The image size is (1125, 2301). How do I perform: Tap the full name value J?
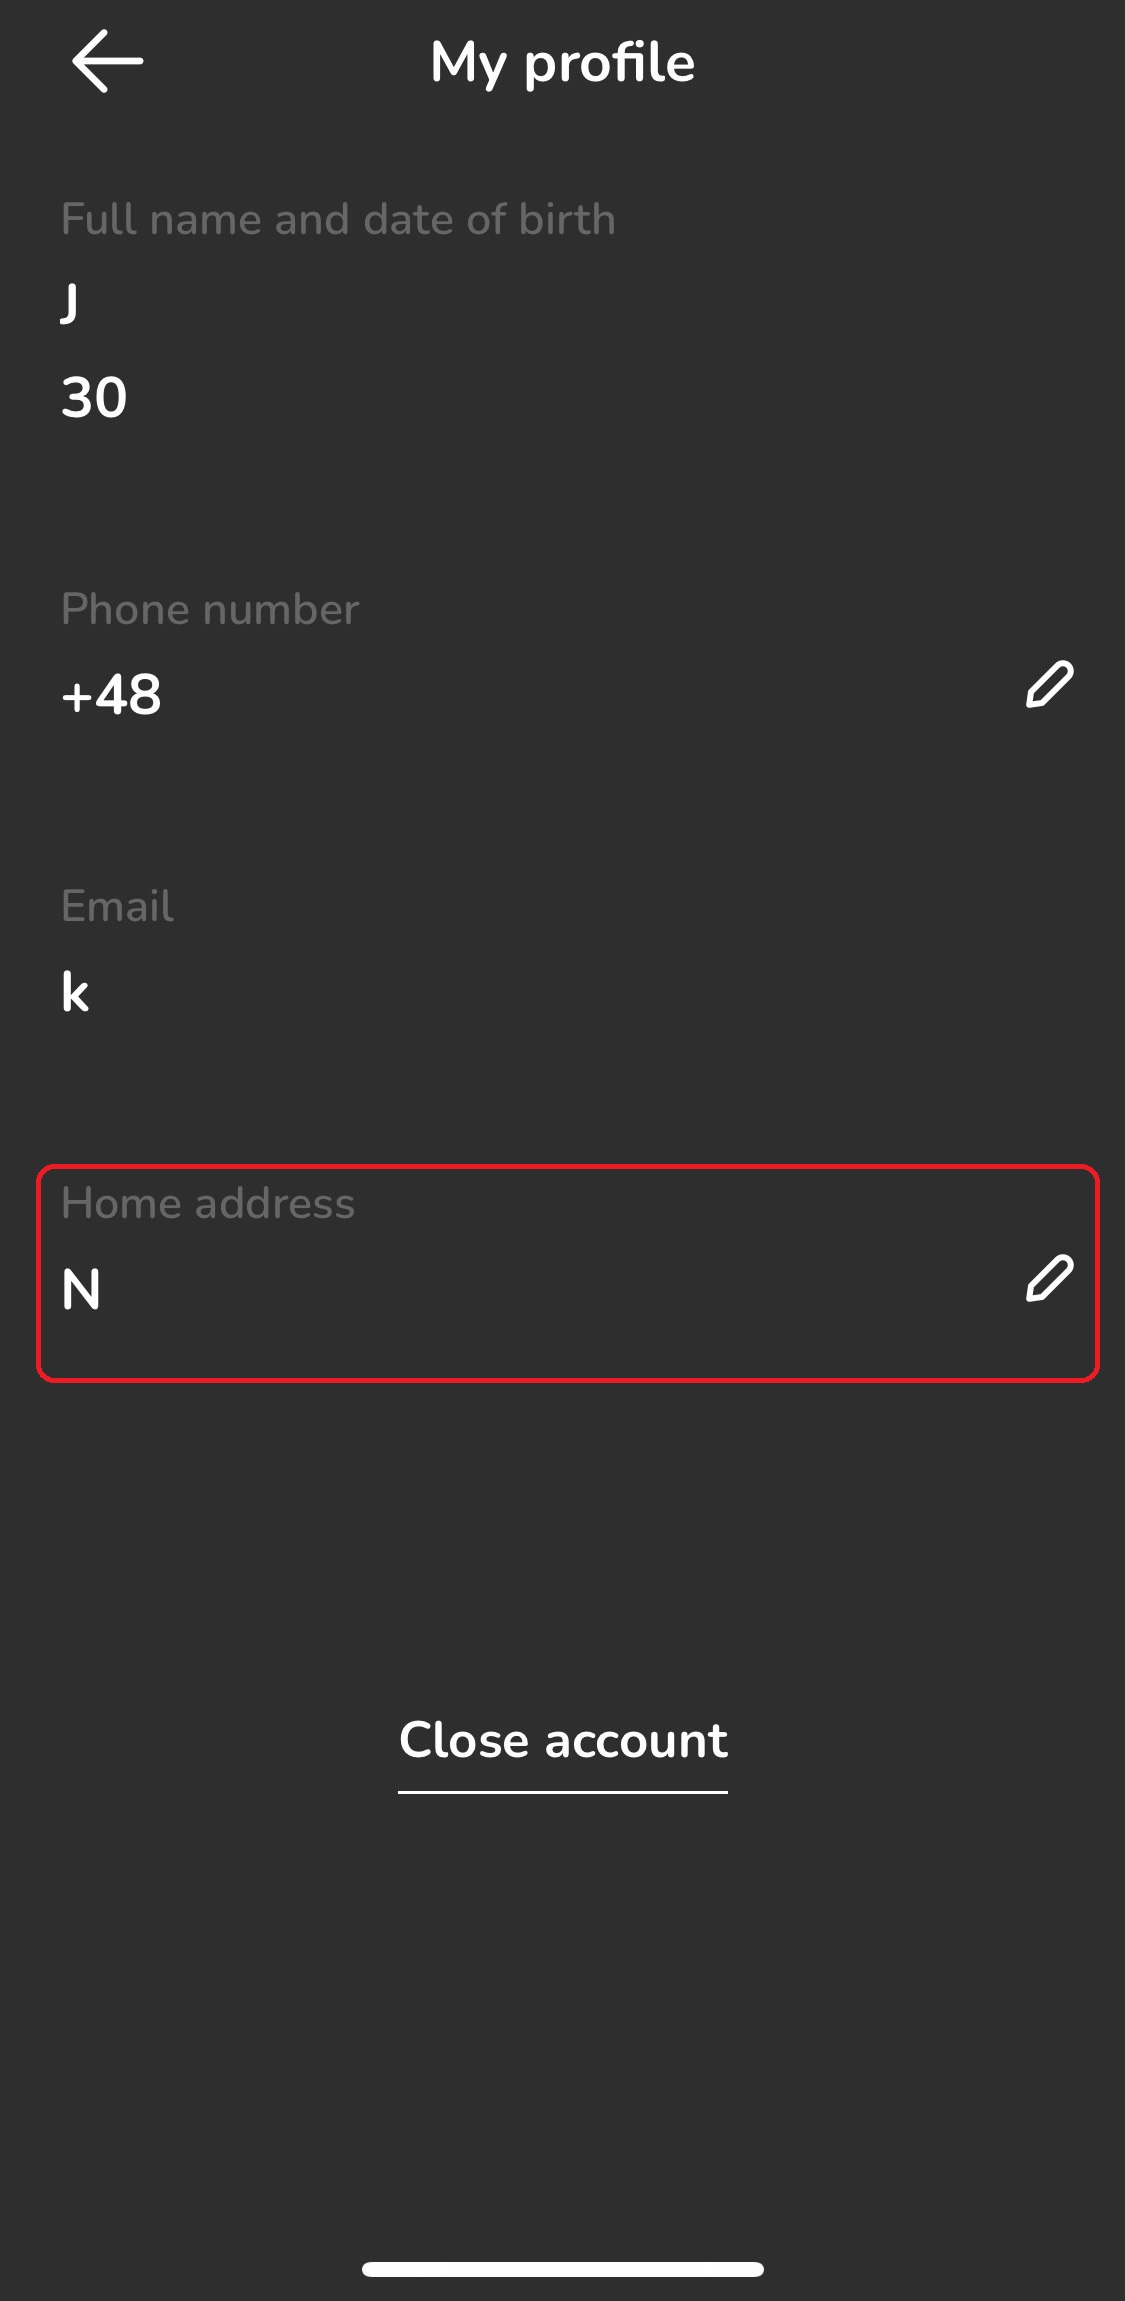coord(70,302)
